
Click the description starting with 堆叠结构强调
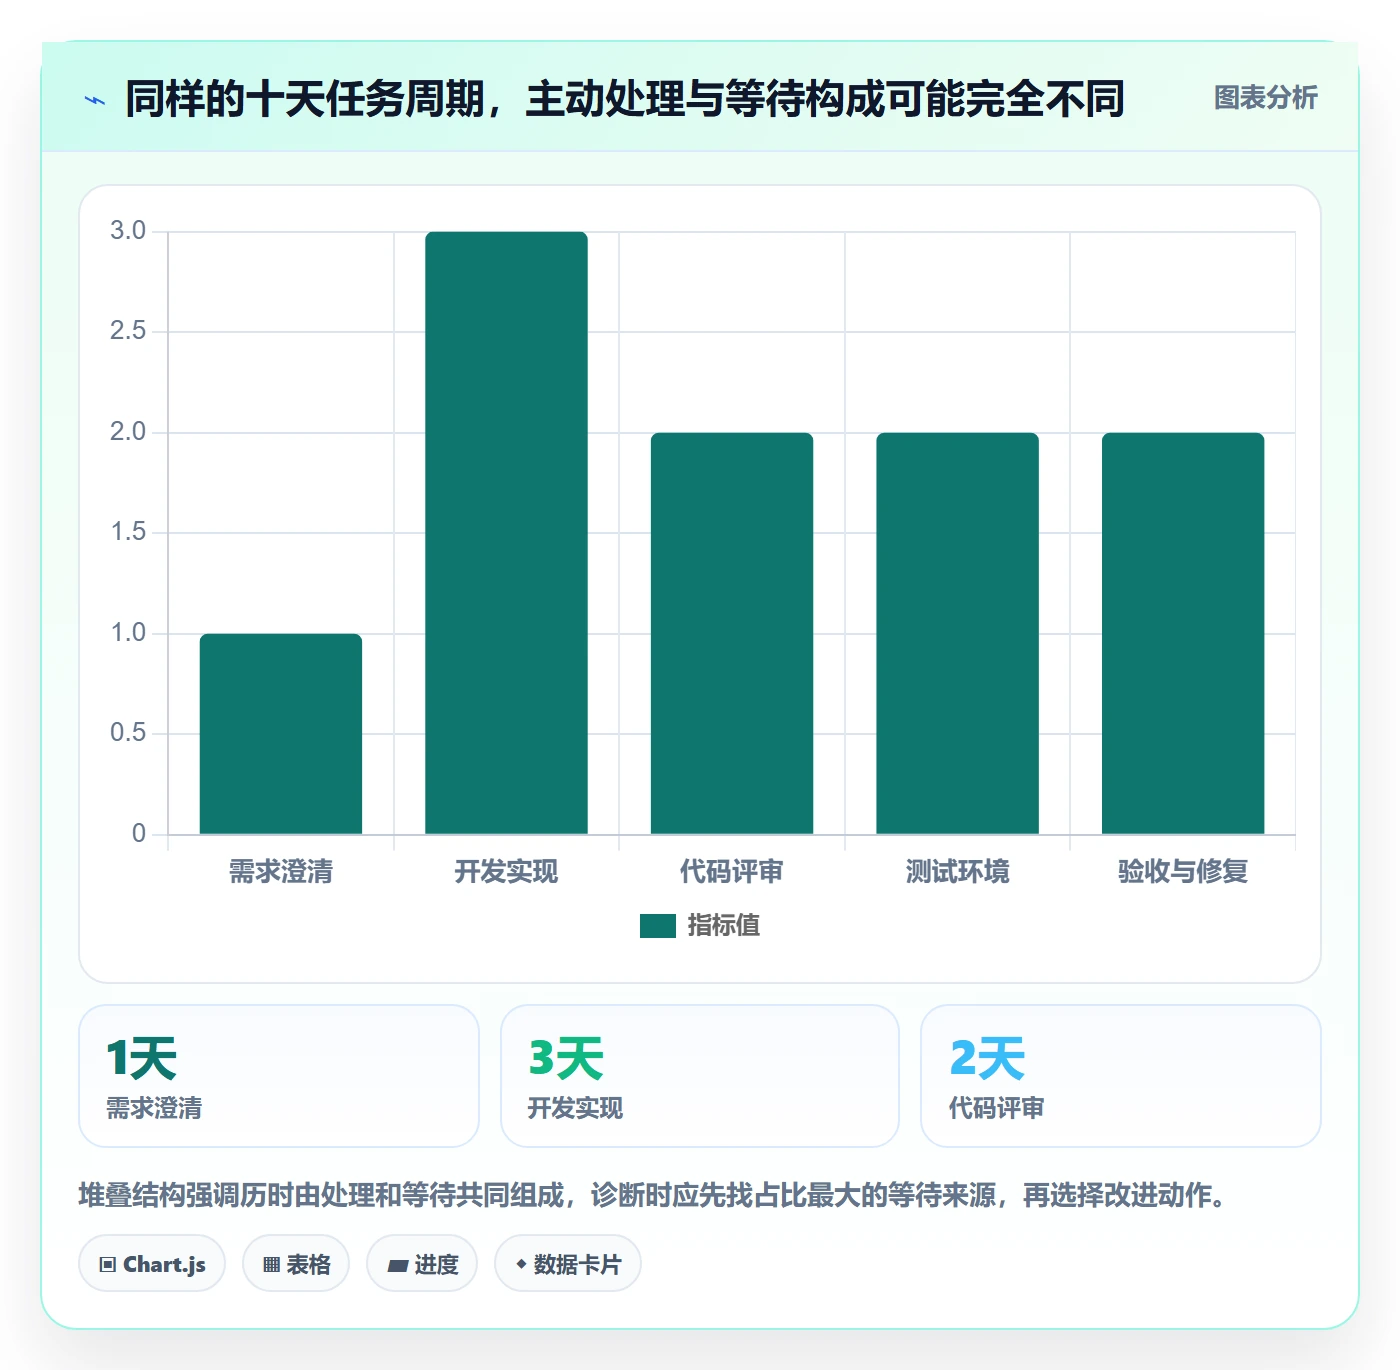coord(653,1195)
